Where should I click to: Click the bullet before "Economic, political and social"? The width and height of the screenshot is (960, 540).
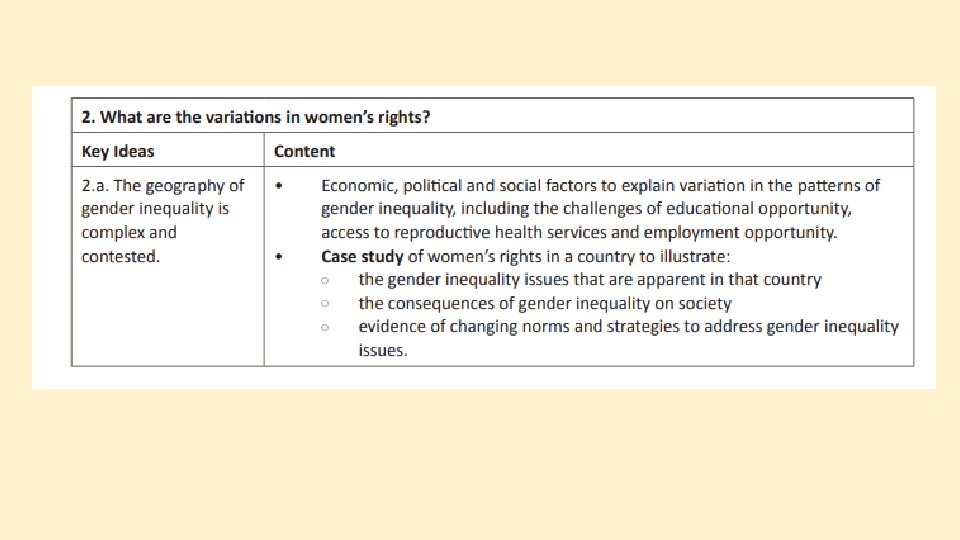279,186
